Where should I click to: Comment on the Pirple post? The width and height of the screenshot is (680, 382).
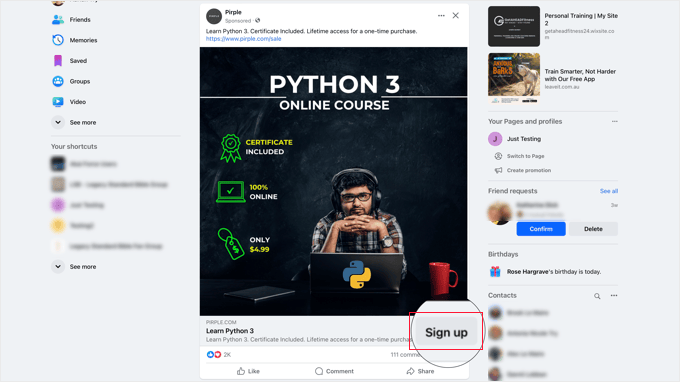tap(334, 371)
